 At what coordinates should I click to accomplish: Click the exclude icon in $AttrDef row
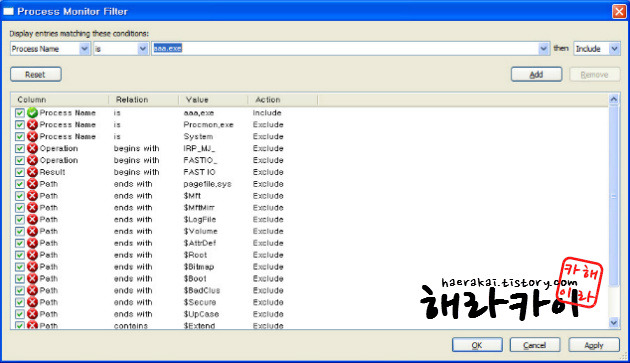click(x=33, y=243)
